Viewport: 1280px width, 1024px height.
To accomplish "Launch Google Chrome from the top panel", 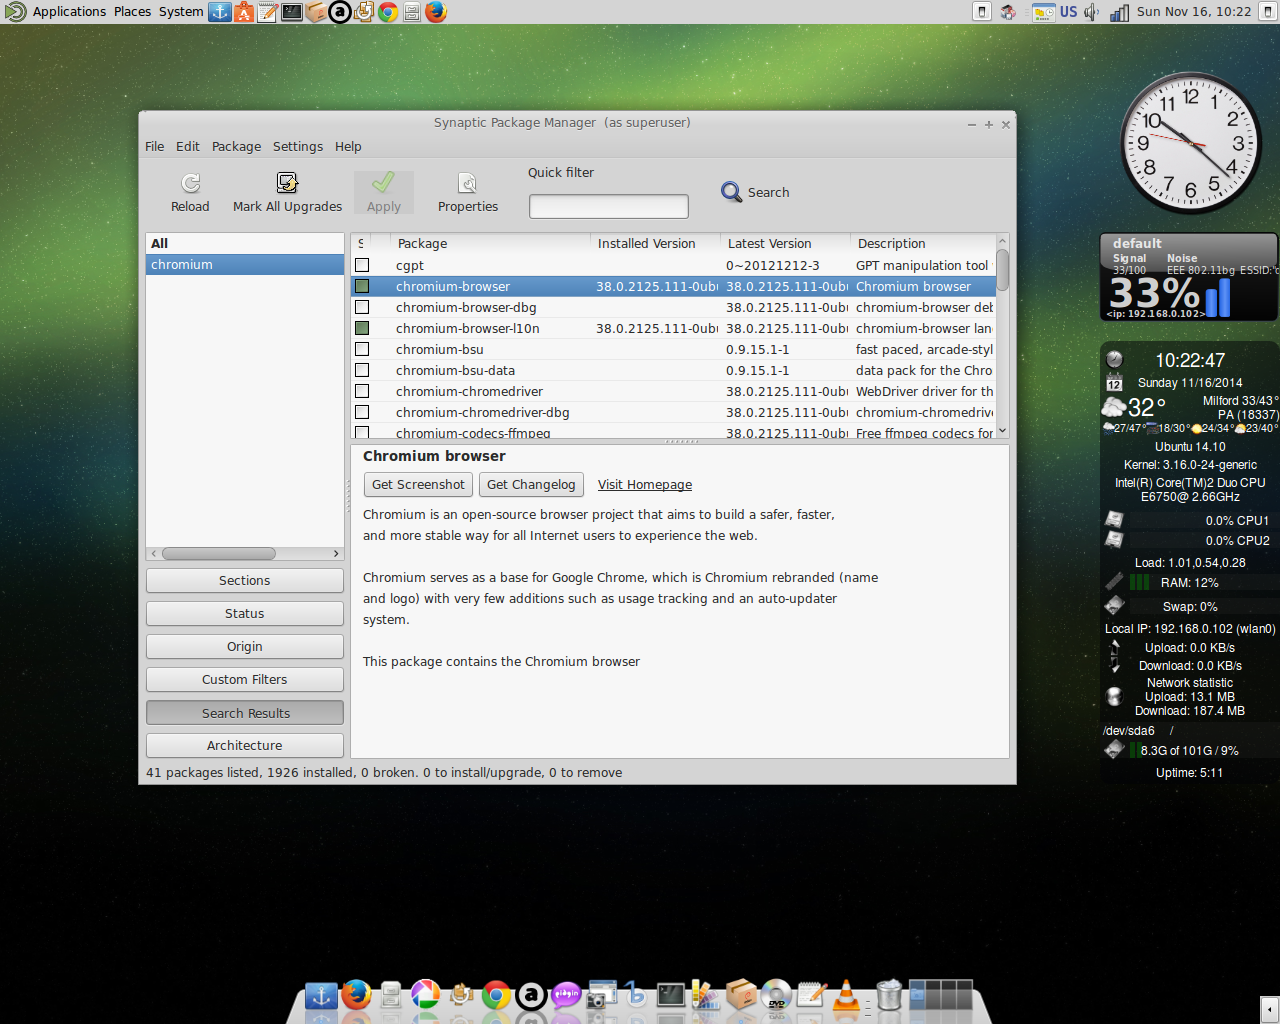I will point(388,12).
